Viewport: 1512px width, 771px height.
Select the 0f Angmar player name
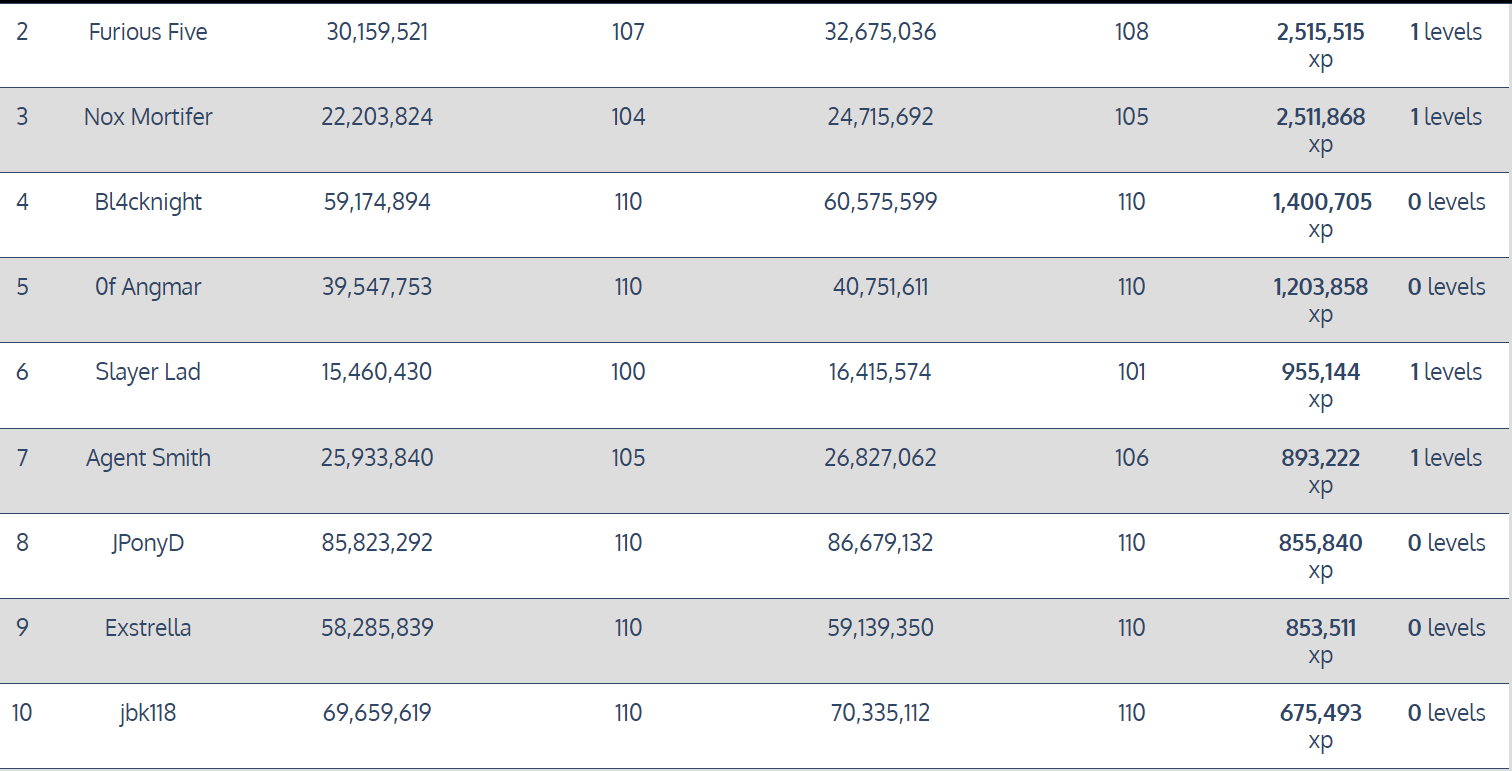click(148, 287)
